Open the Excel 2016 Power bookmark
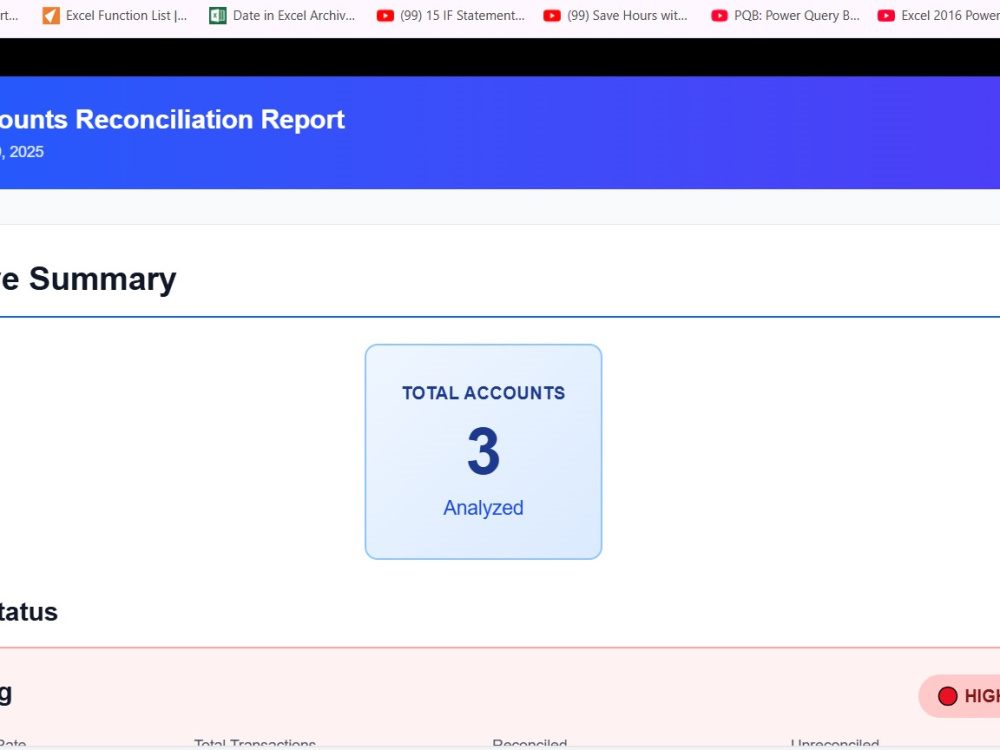 click(938, 15)
